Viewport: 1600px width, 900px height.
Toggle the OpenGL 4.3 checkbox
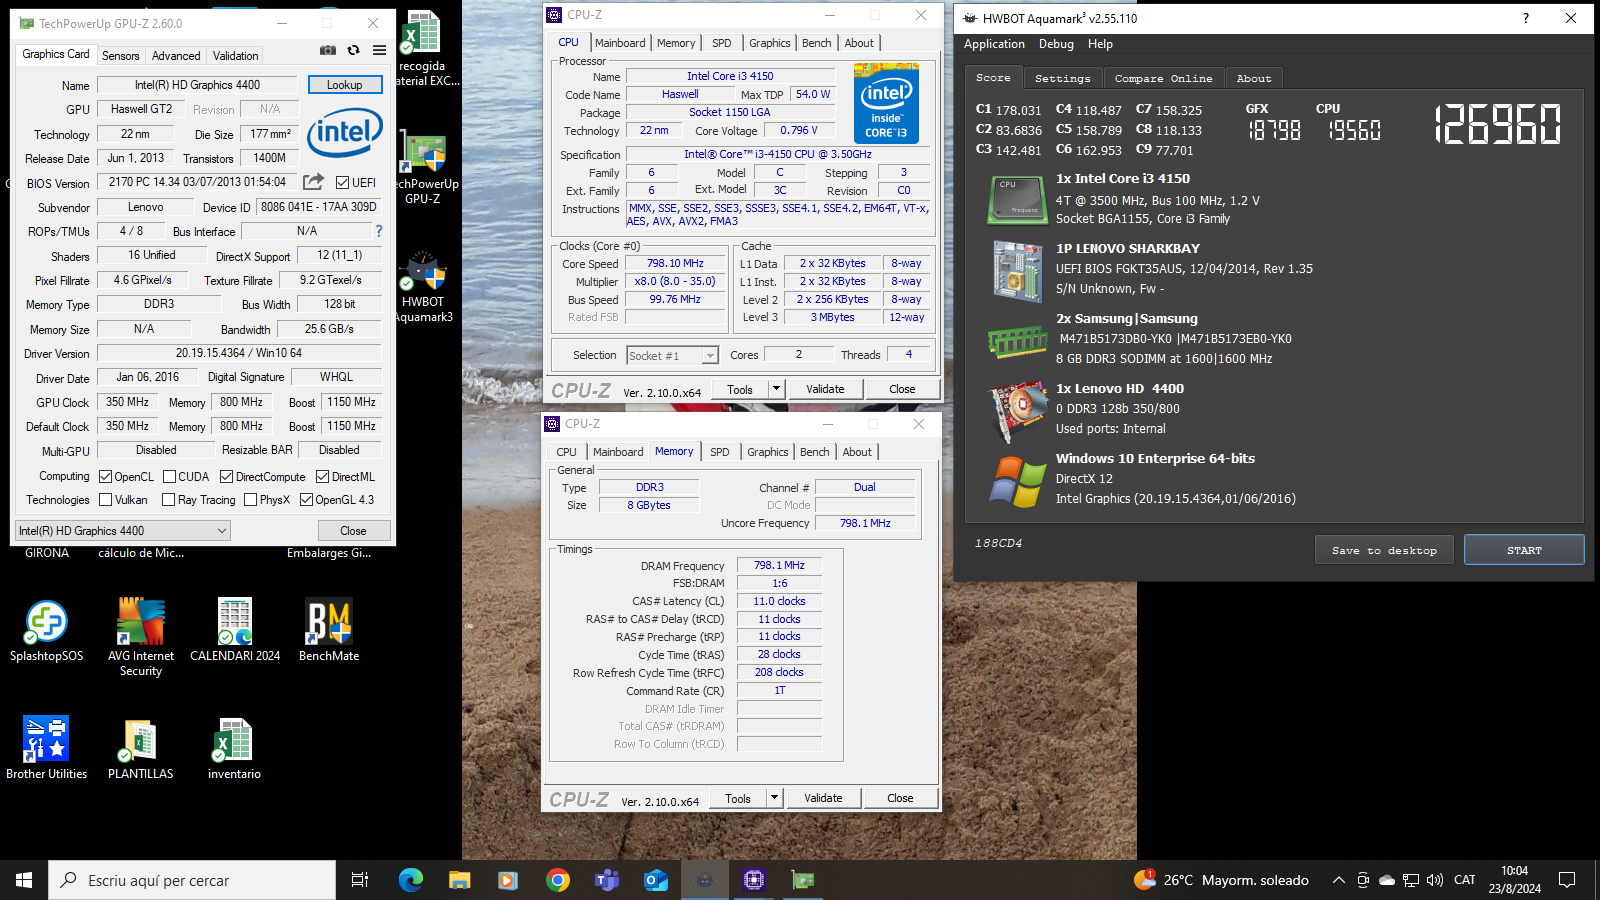[x=307, y=500]
